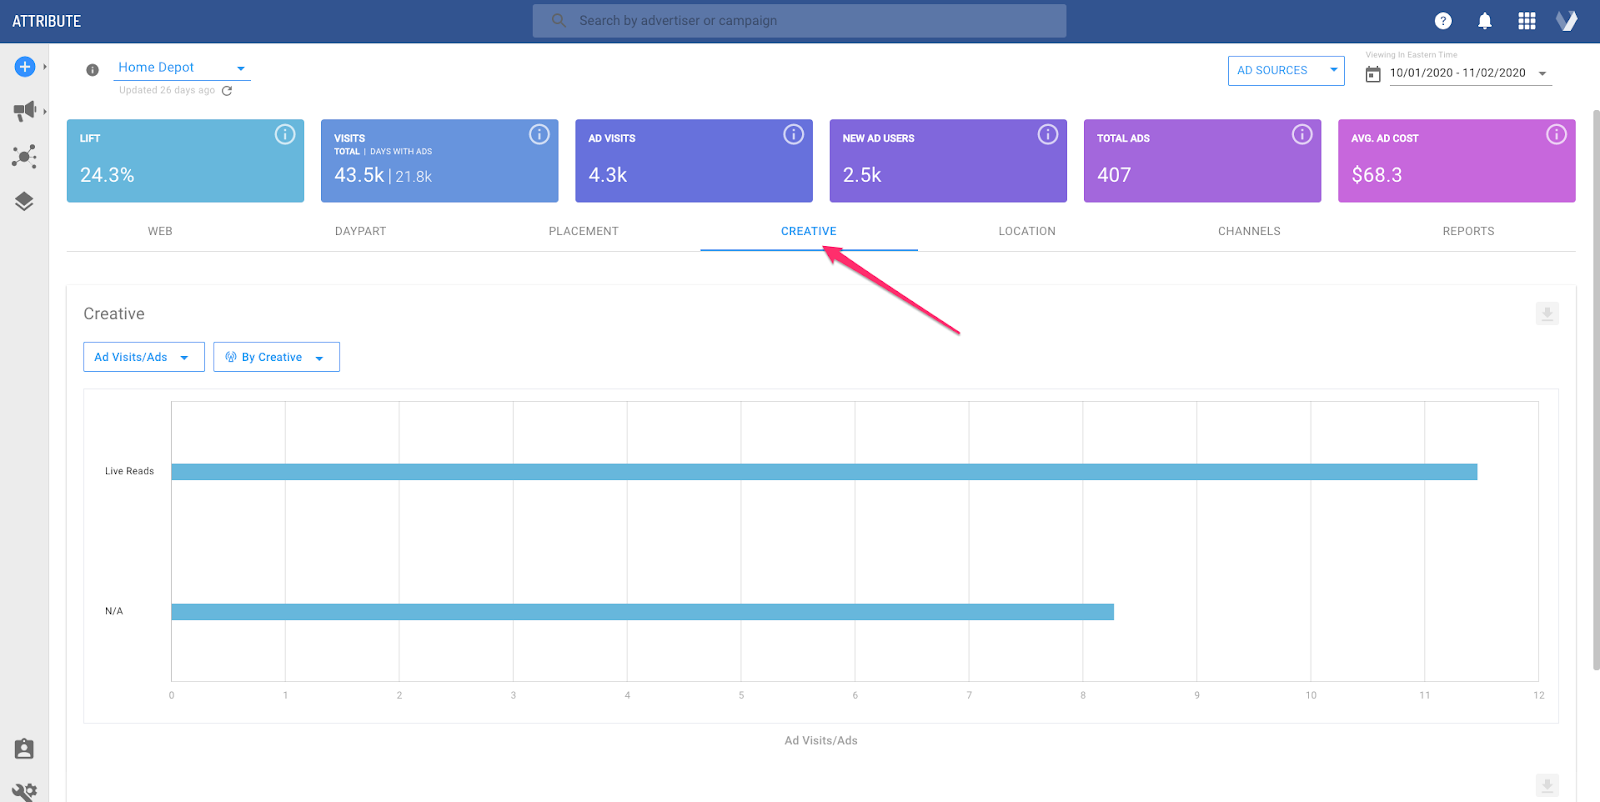Open the network nodes icon in sidebar
Image resolution: width=1600 pixels, height=802 pixels.
(25, 156)
